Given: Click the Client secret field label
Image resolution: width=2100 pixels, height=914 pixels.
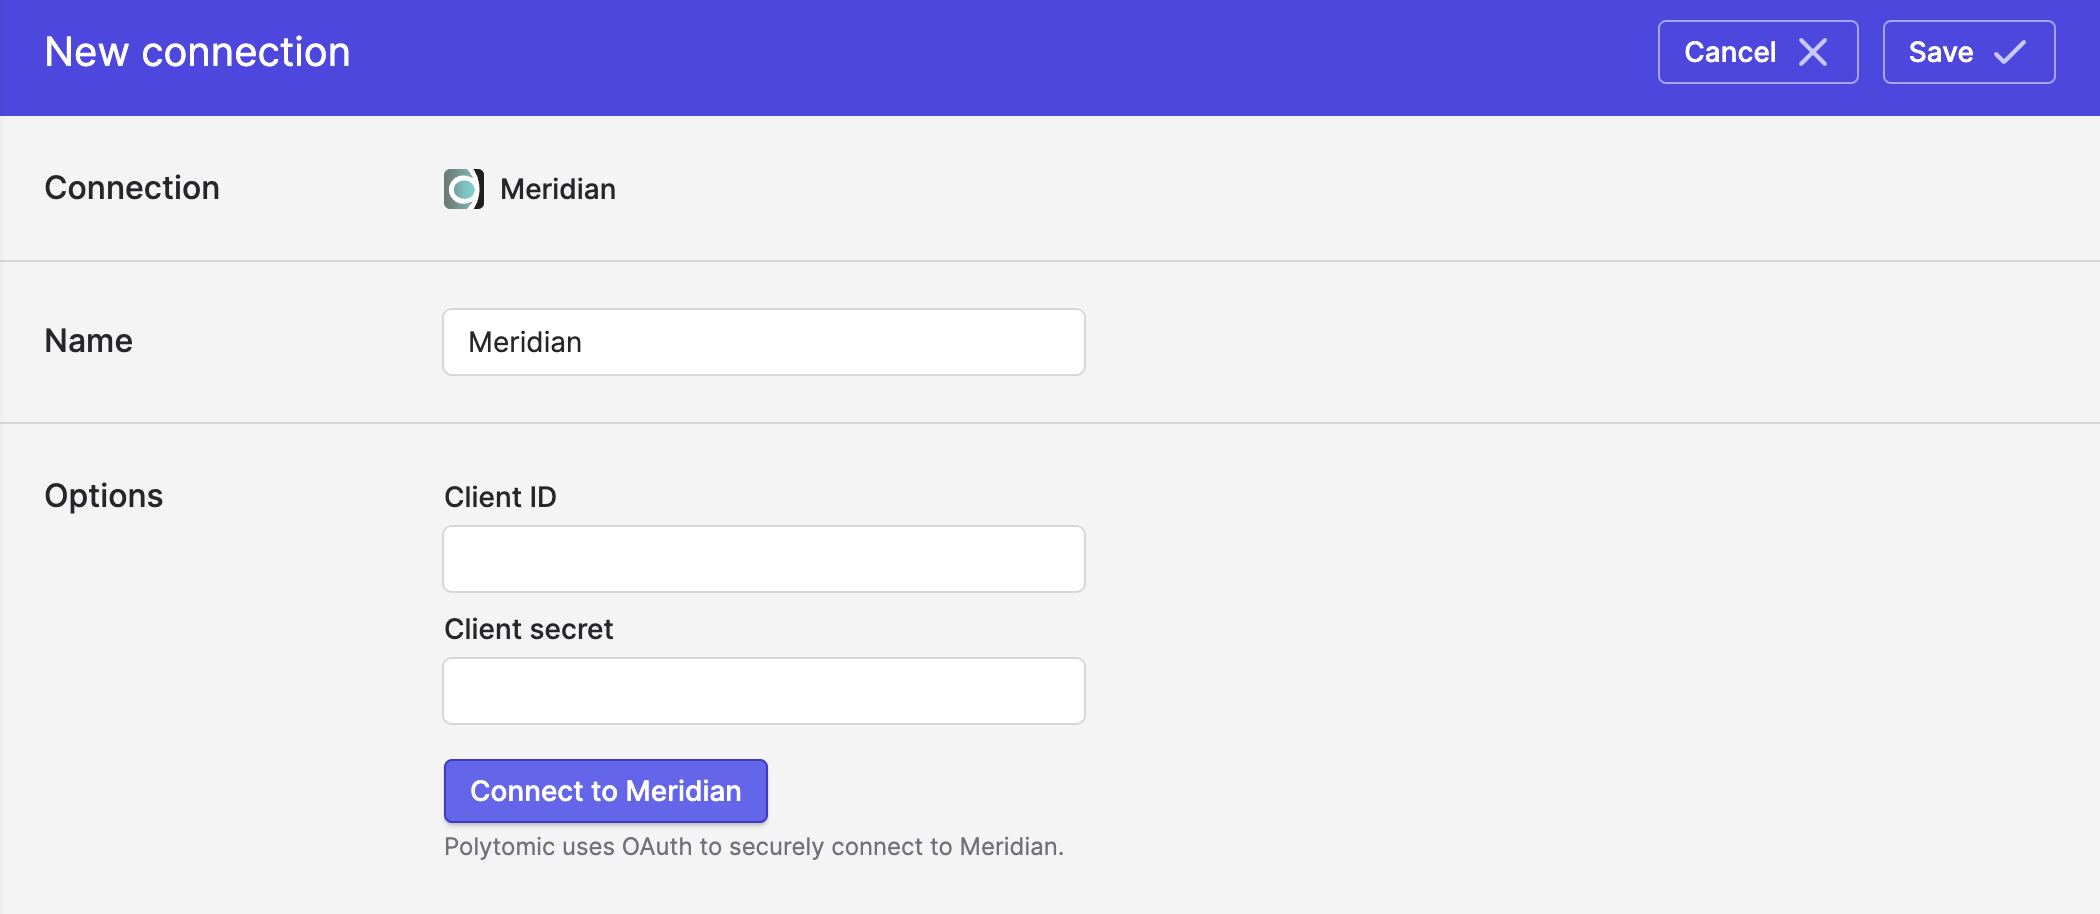Looking at the screenshot, I should [528, 629].
